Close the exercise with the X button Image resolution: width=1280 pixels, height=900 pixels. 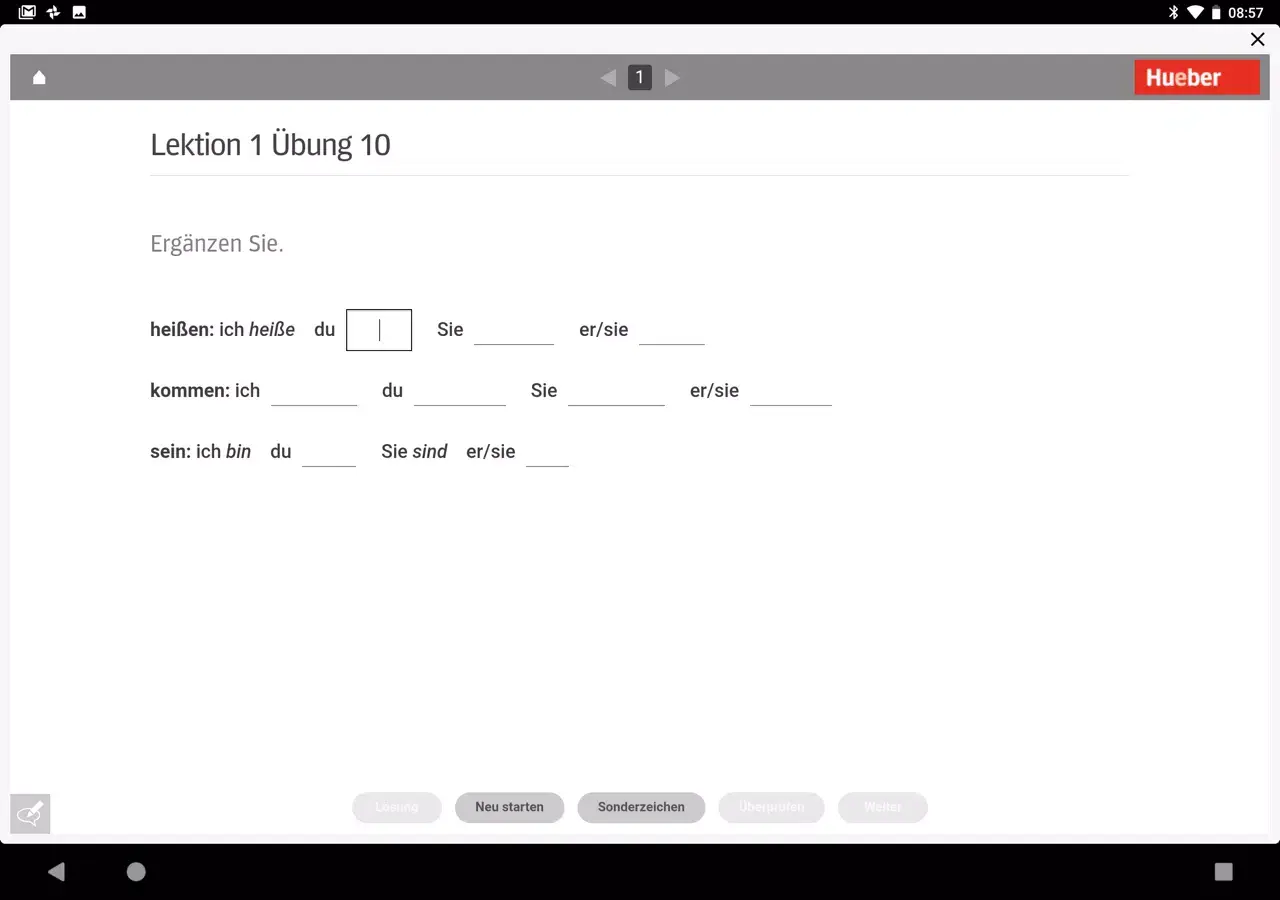(1257, 39)
